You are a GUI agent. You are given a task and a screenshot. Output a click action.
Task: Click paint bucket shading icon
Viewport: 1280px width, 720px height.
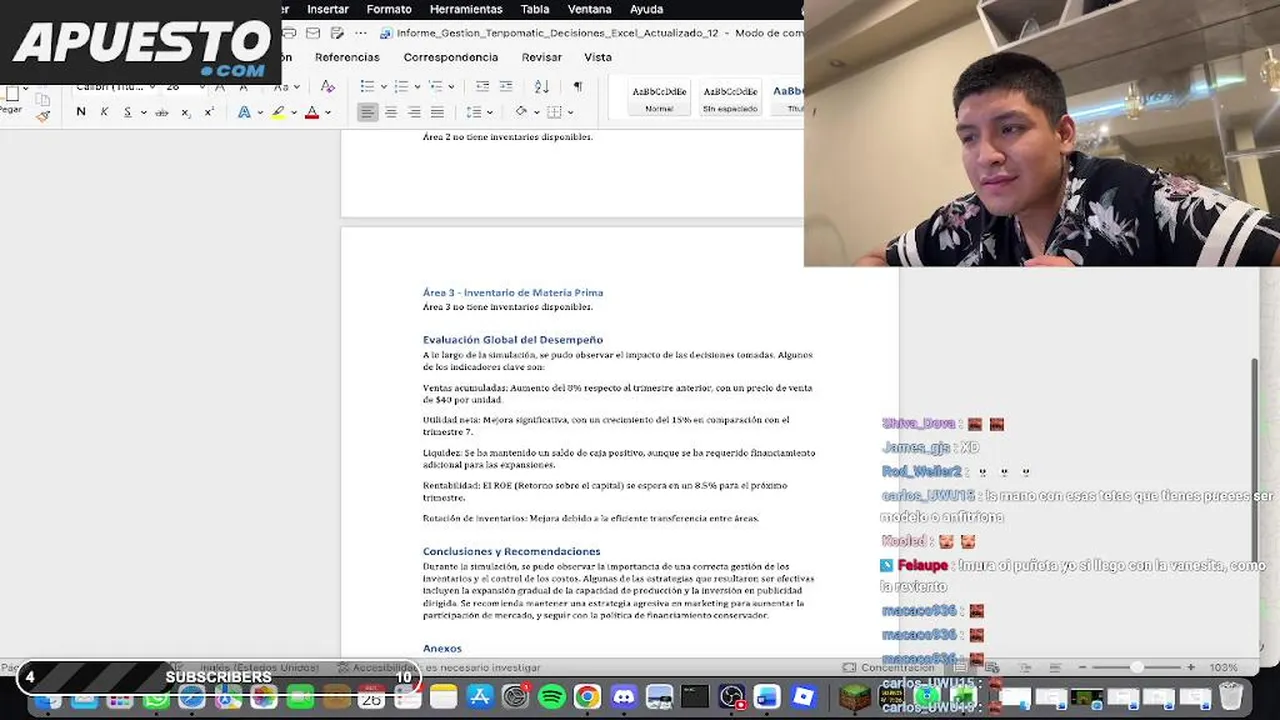pos(521,112)
